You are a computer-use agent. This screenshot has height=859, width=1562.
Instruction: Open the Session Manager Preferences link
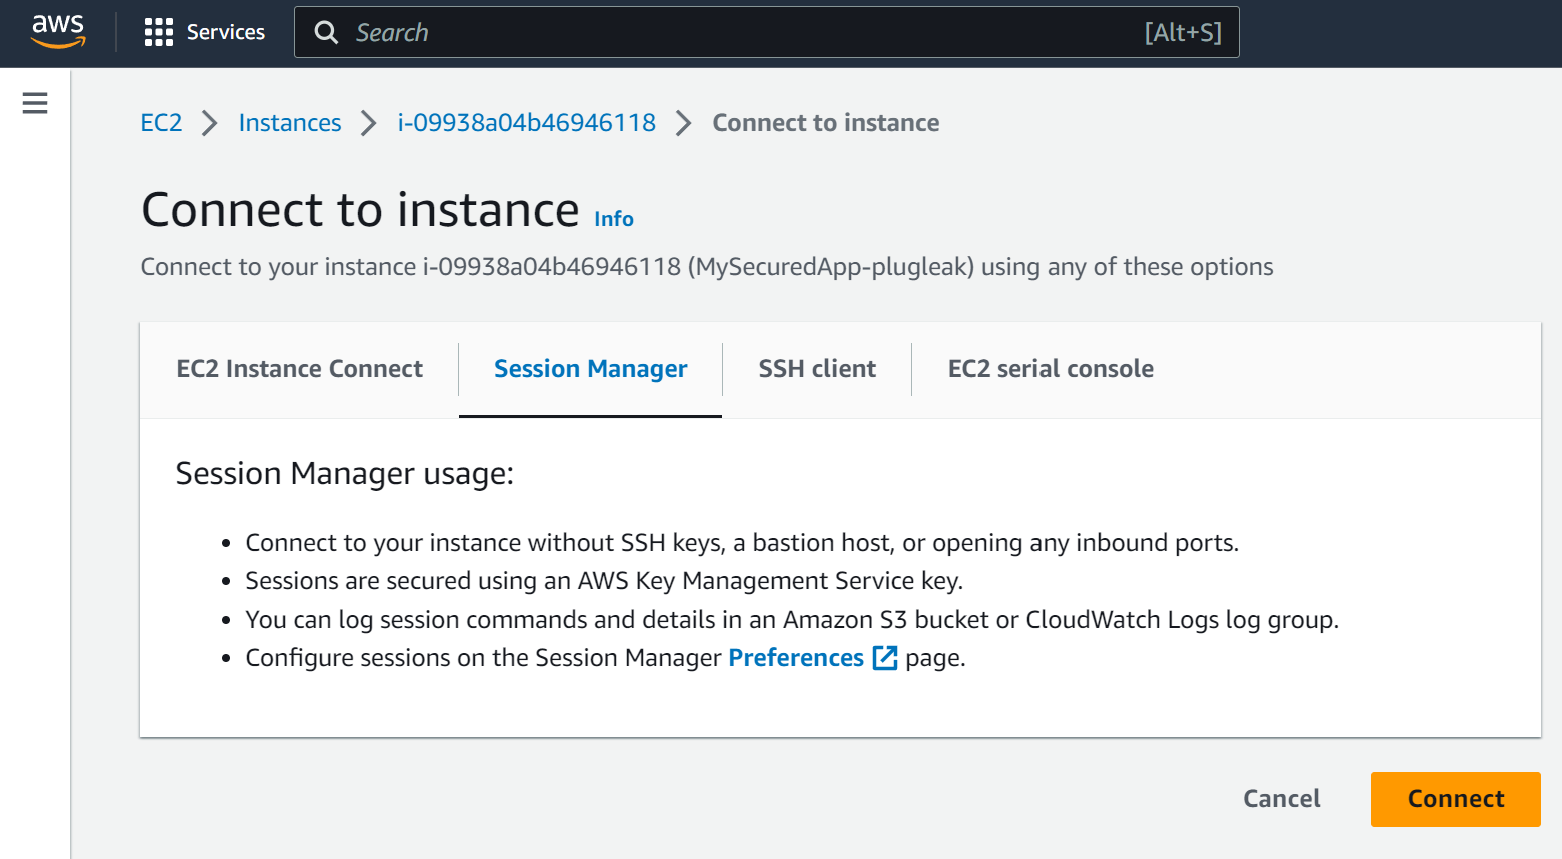pos(796,658)
